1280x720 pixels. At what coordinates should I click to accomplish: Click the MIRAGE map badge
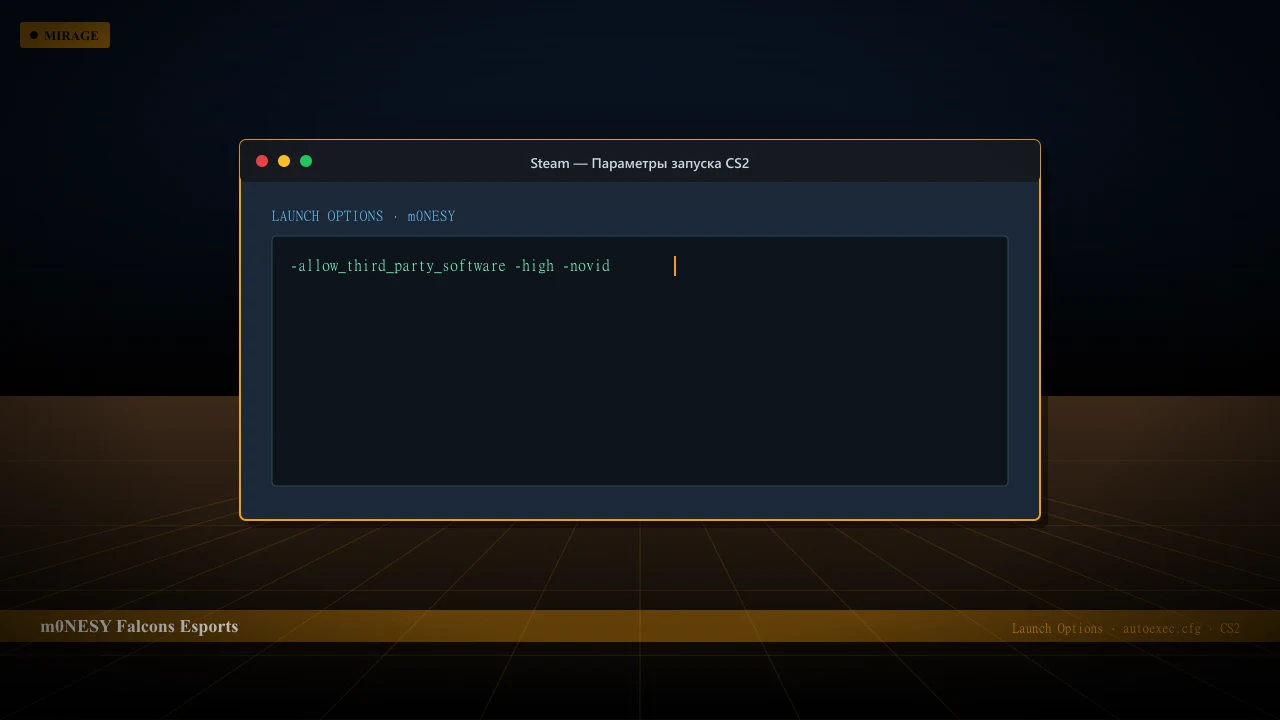tap(65, 35)
